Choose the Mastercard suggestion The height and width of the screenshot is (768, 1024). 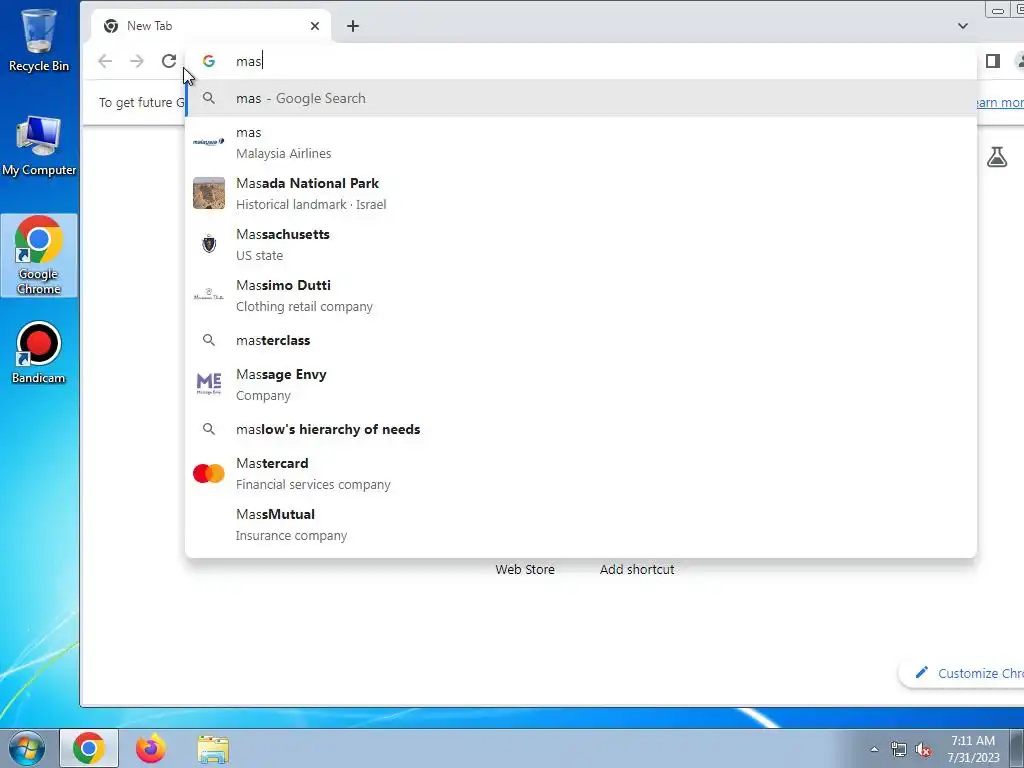tap(581, 473)
